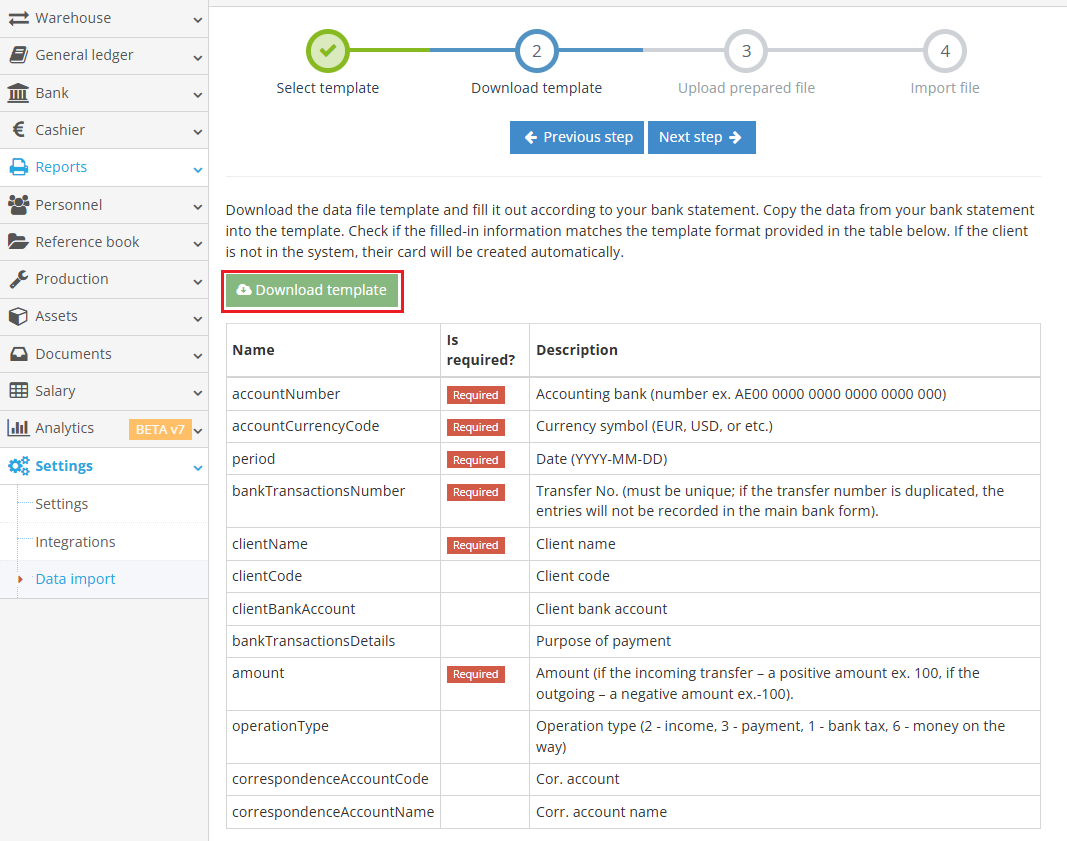Click the Production wrench icon

coord(18,279)
